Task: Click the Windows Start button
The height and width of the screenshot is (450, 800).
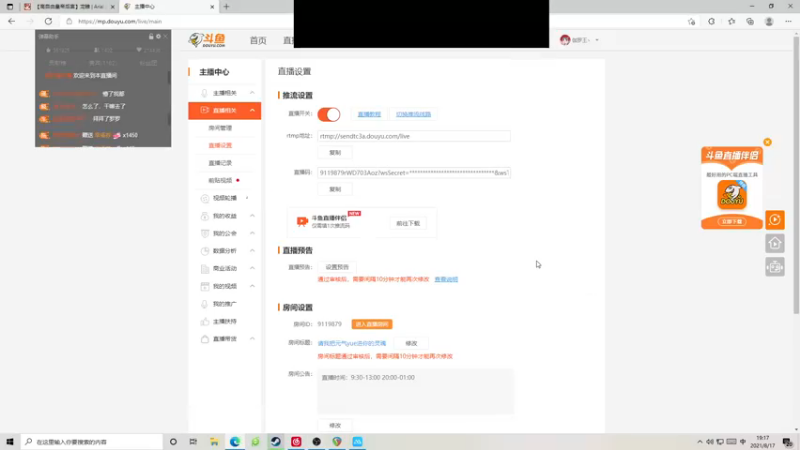Action: tap(10, 441)
